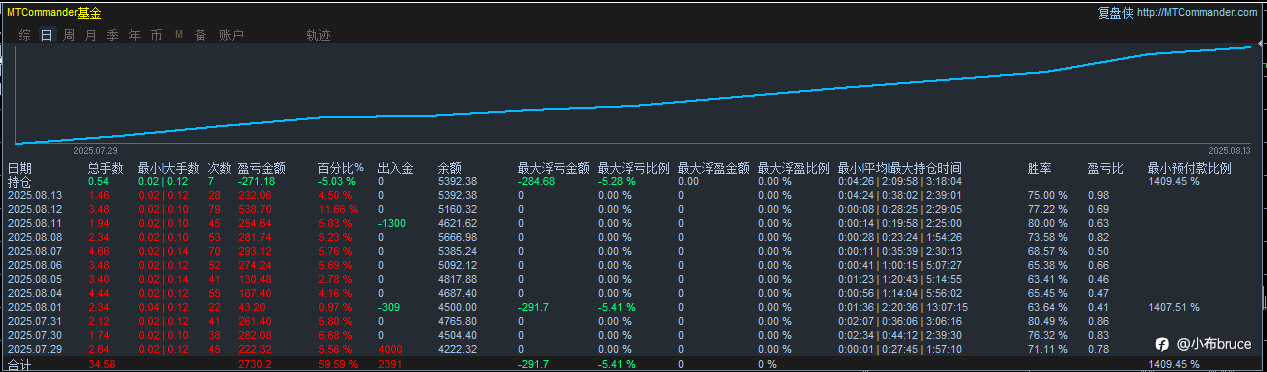This screenshot has width=1267, height=372.
Task: Click the equity curve near 2025.08.13
Action: tap(1249, 47)
